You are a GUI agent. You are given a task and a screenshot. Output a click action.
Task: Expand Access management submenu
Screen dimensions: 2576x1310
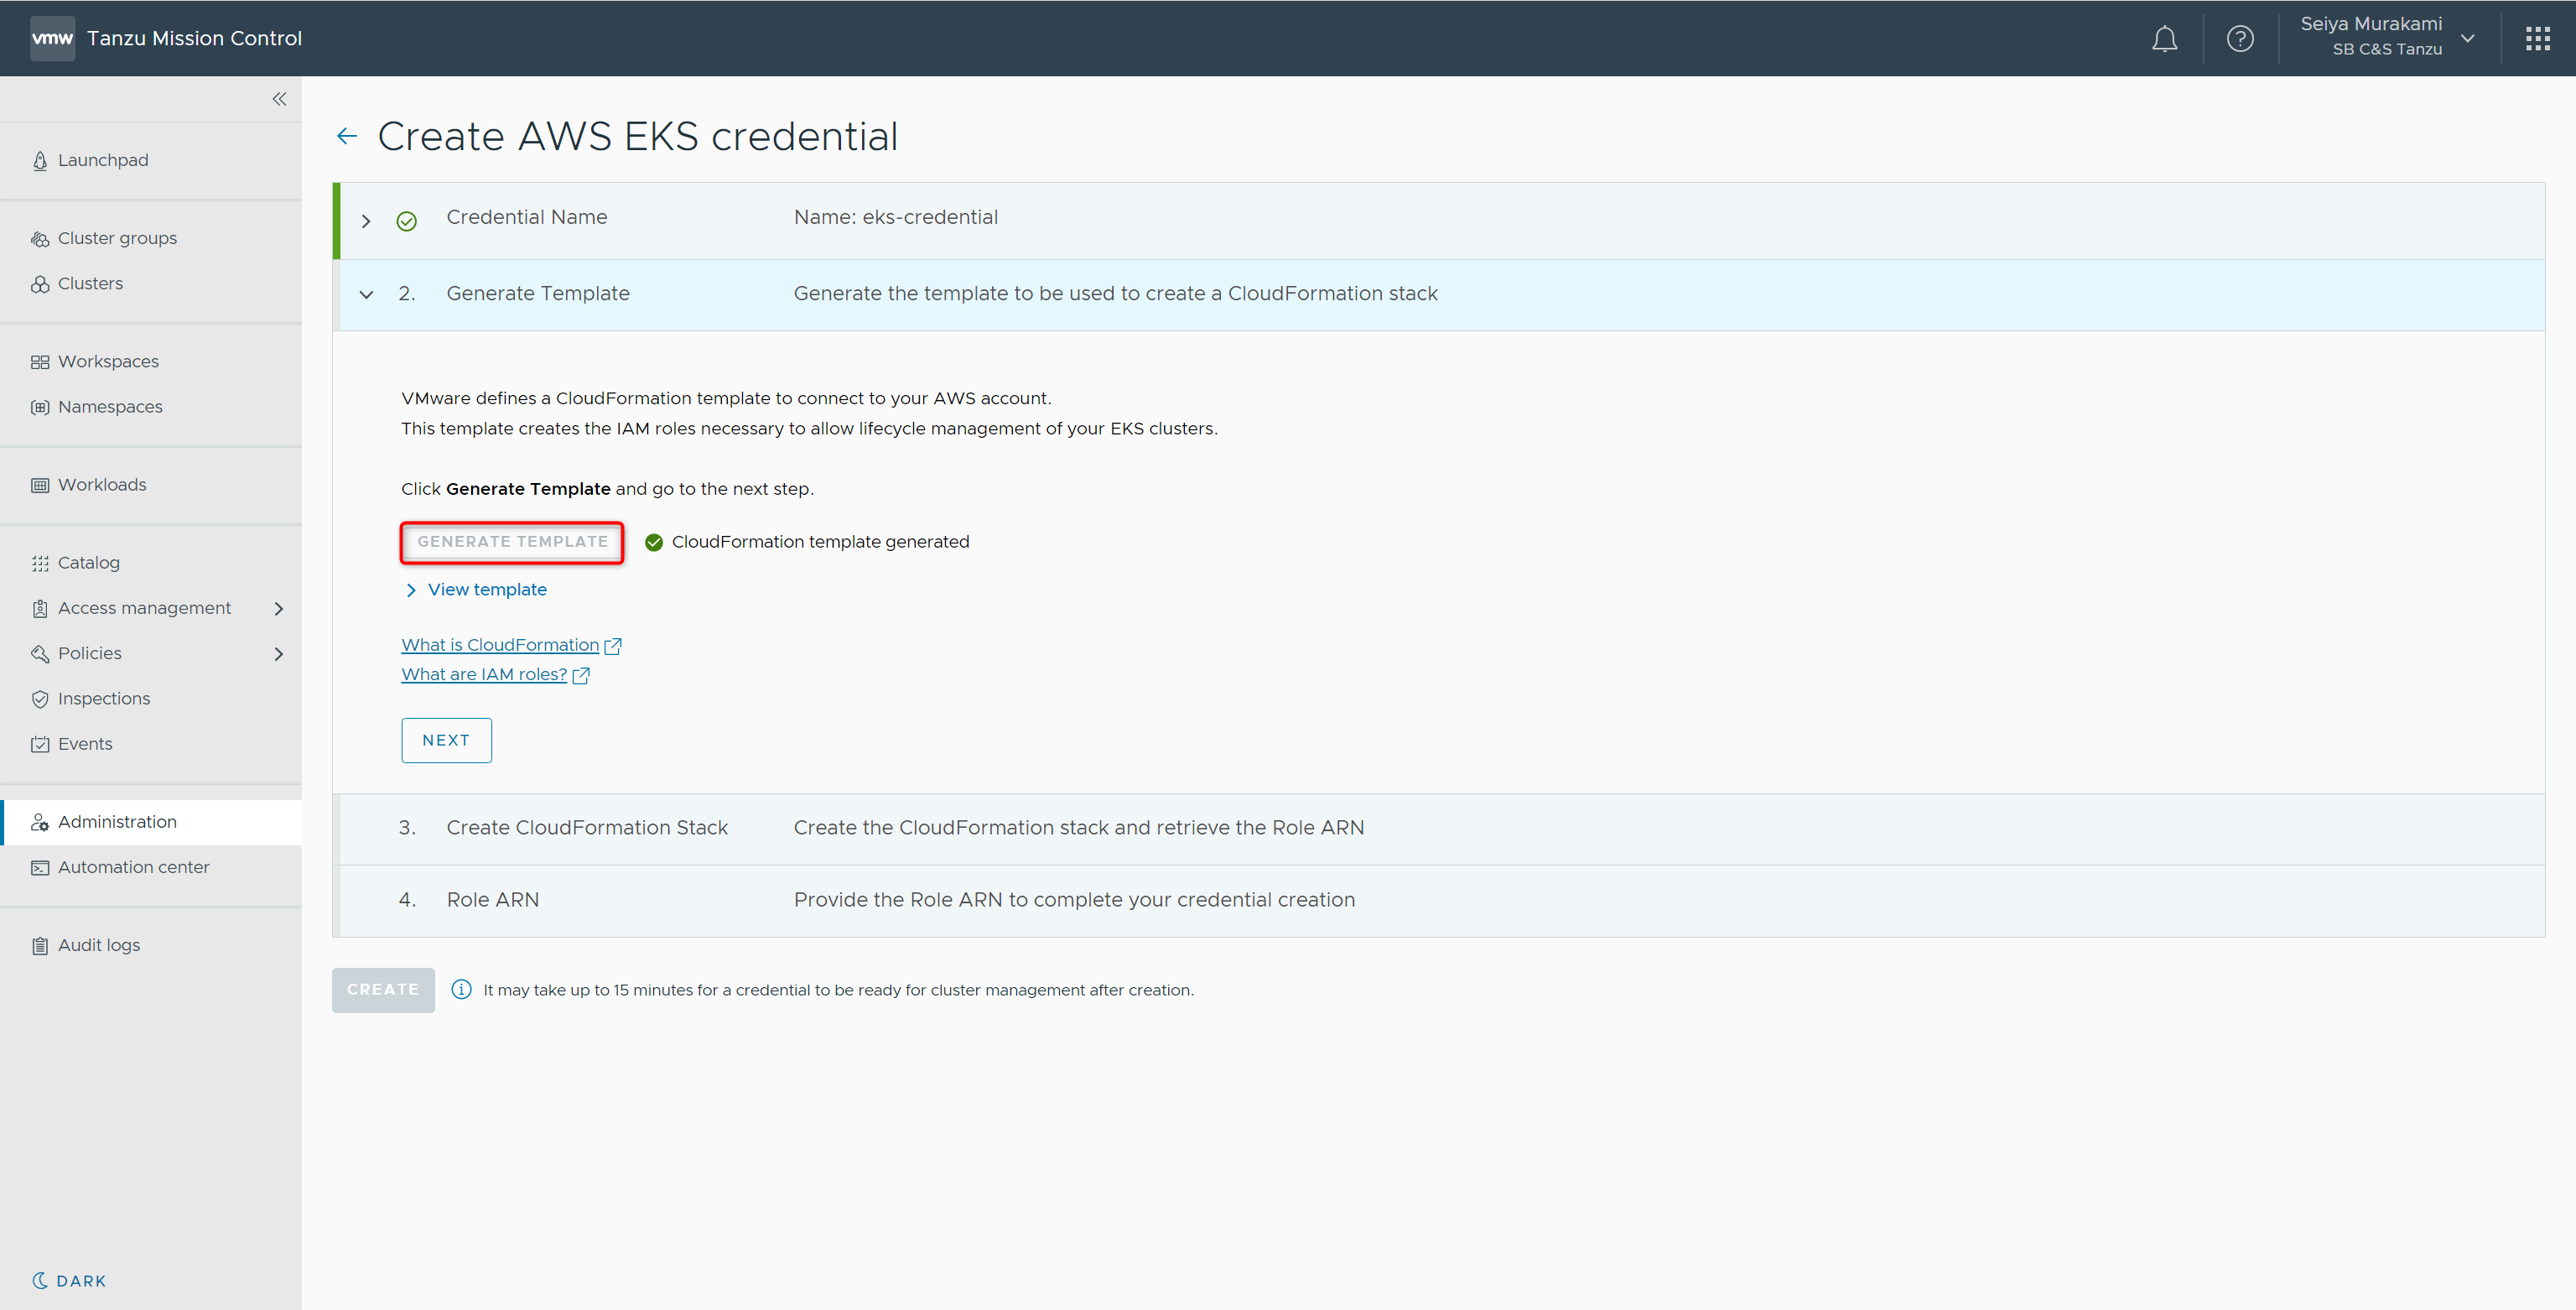coord(279,608)
